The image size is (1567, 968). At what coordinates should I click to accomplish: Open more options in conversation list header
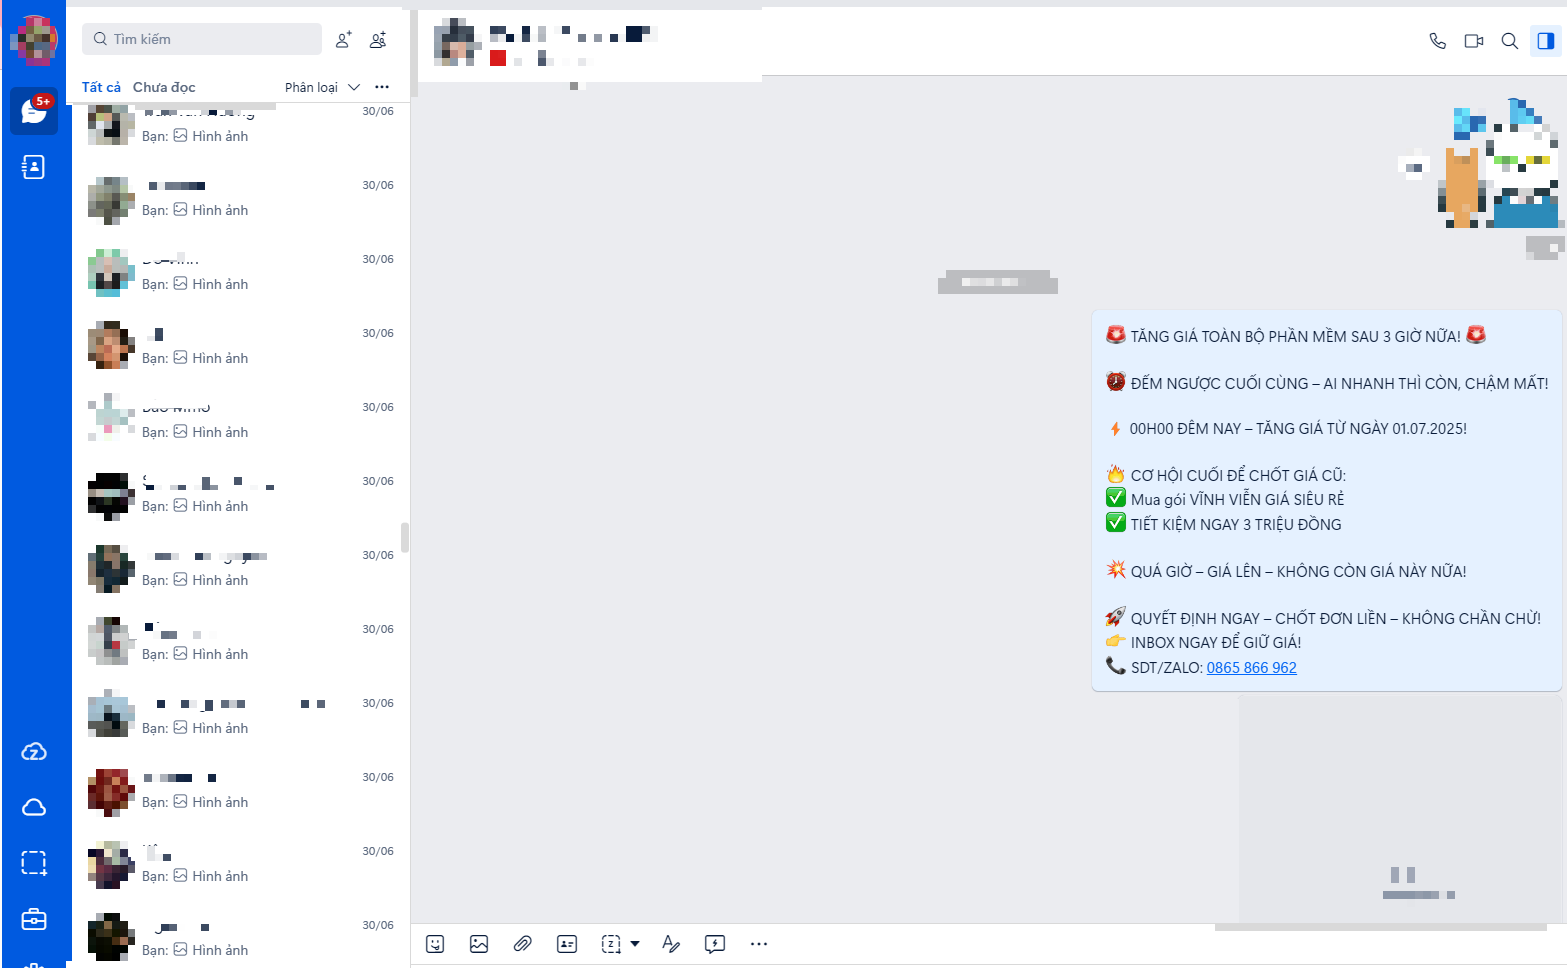(x=382, y=87)
